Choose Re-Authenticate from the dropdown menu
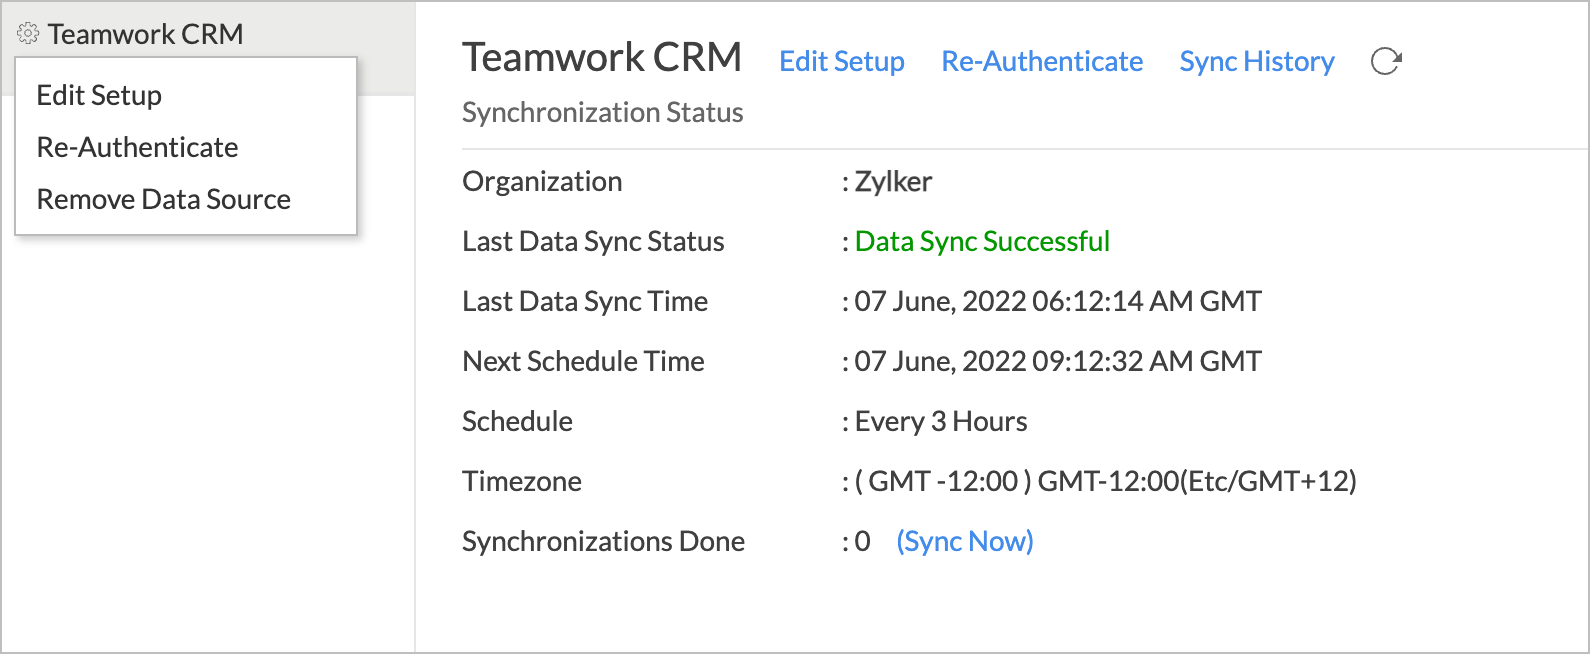Screen dimensions: 1590x654 (137, 147)
